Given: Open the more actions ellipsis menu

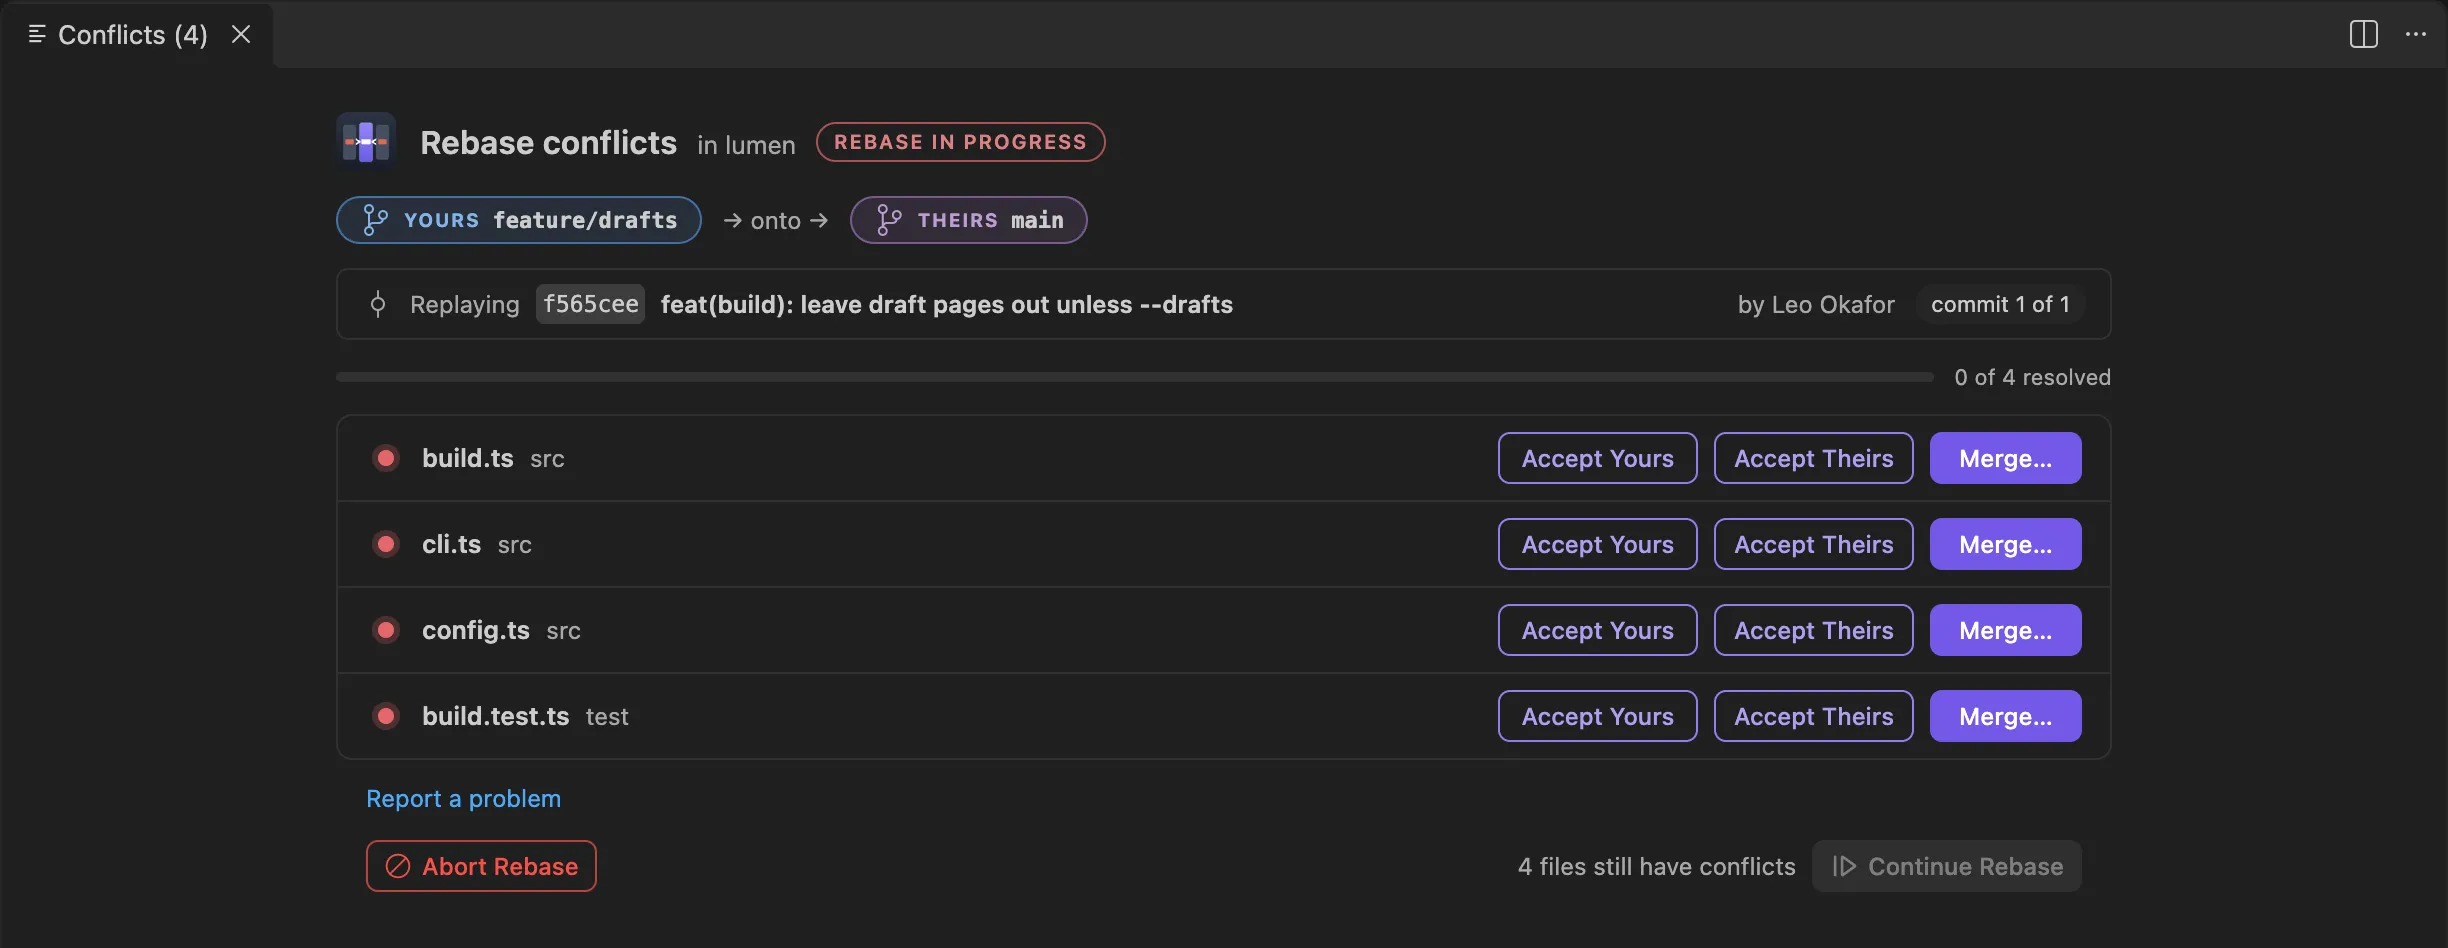Looking at the screenshot, I should (2416, 34).
